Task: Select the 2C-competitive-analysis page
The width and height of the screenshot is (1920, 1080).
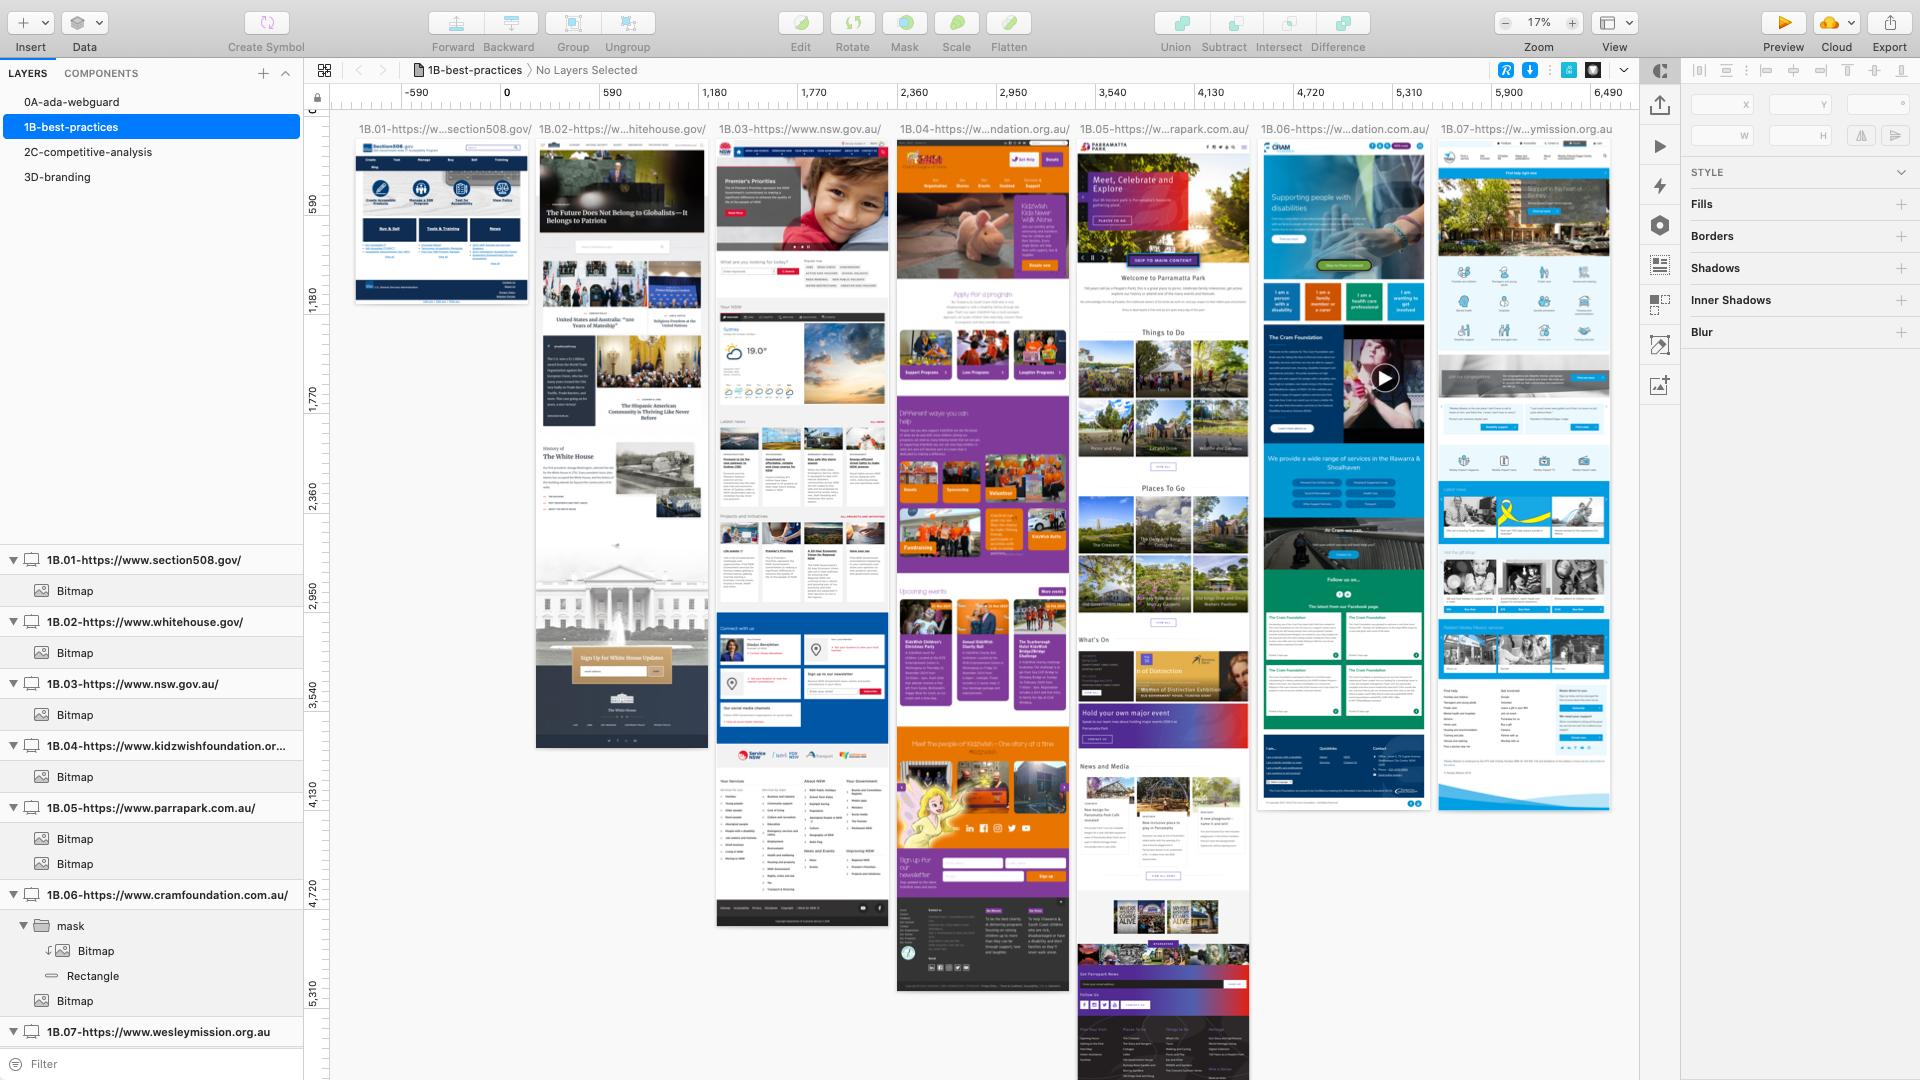Action: [x=88, y=152]
